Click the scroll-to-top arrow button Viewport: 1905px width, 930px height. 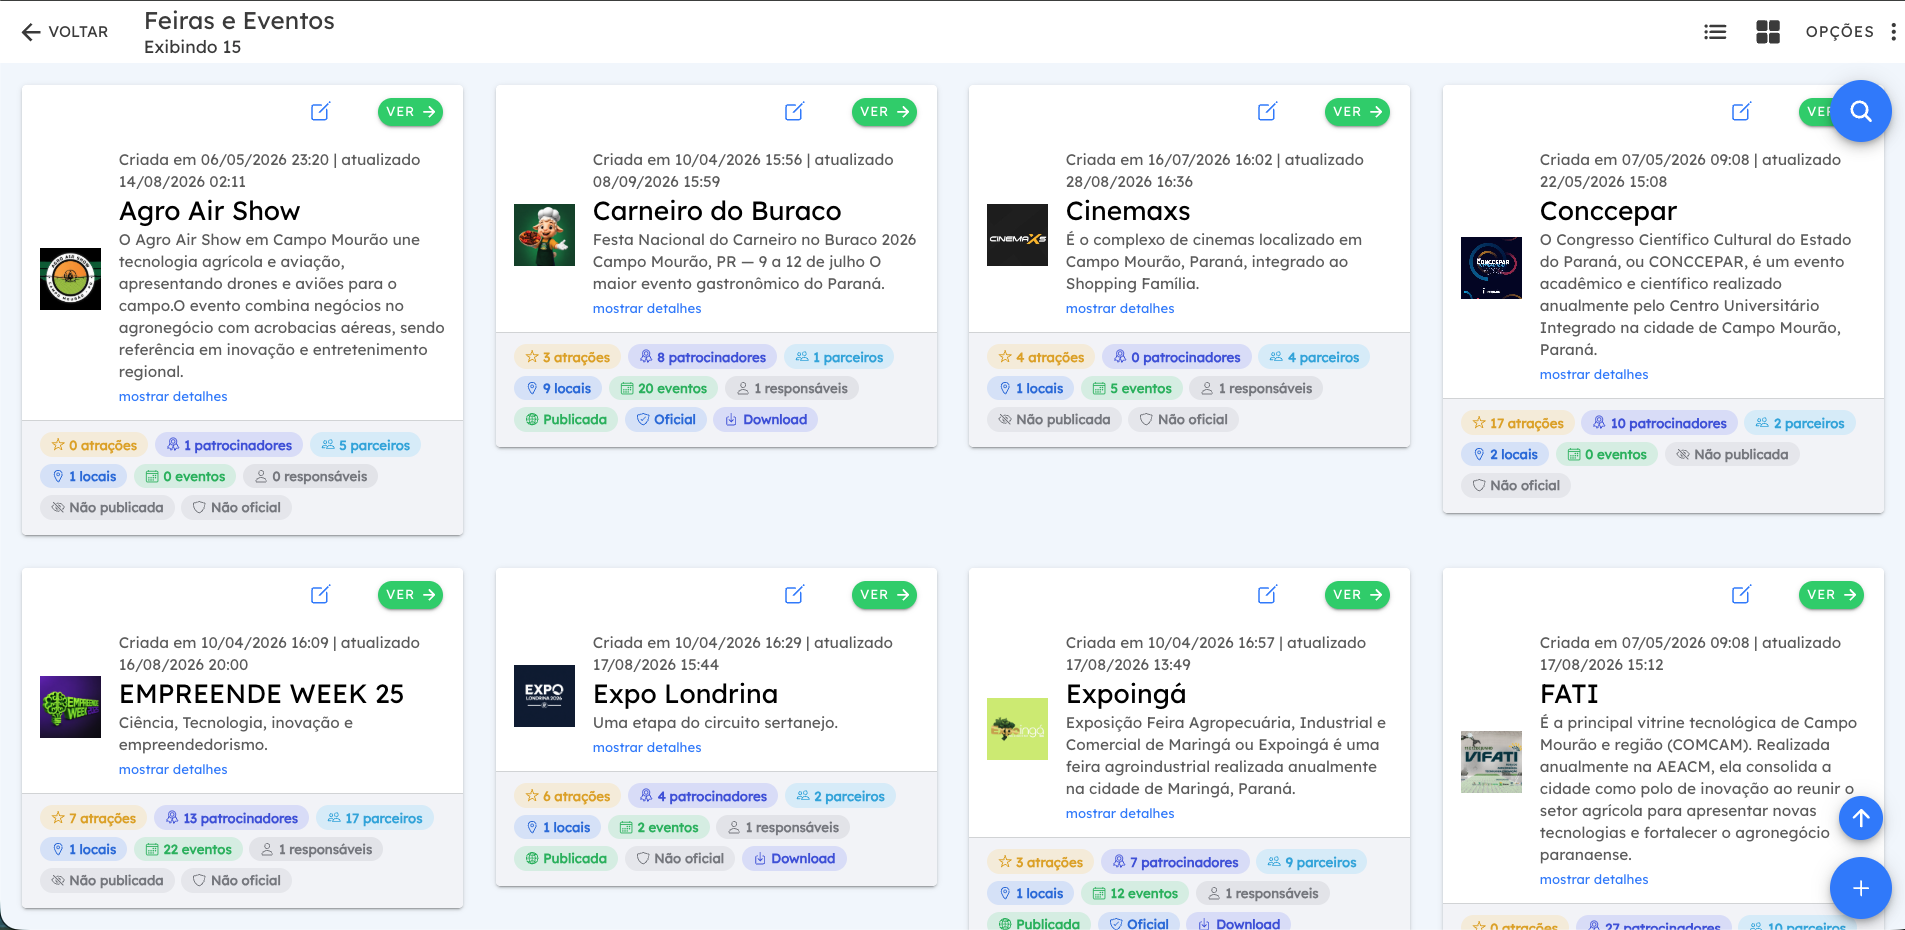pyautogui.click(x=1860, y=818)
